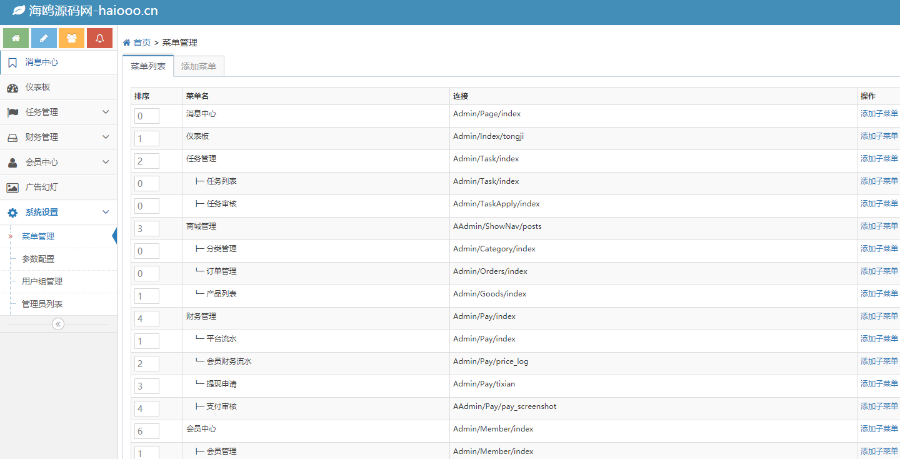Open 参数配置 in the sidebar submenu
The height and width of the screenshot is (459, 900).
point(38,258)
